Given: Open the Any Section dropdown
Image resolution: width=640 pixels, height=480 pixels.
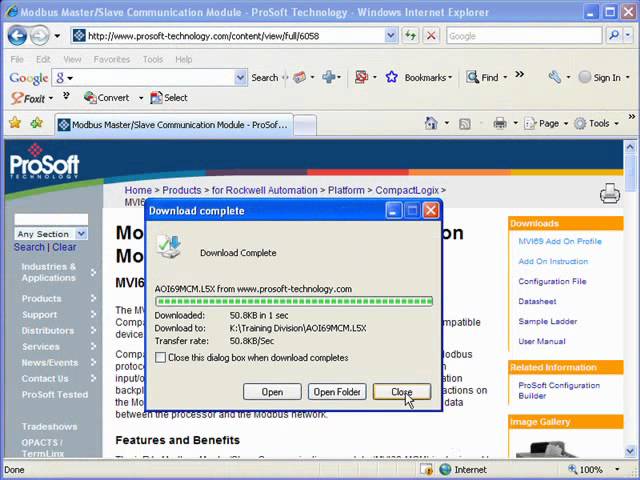Looking at the screenshot, I should (81, 234).
